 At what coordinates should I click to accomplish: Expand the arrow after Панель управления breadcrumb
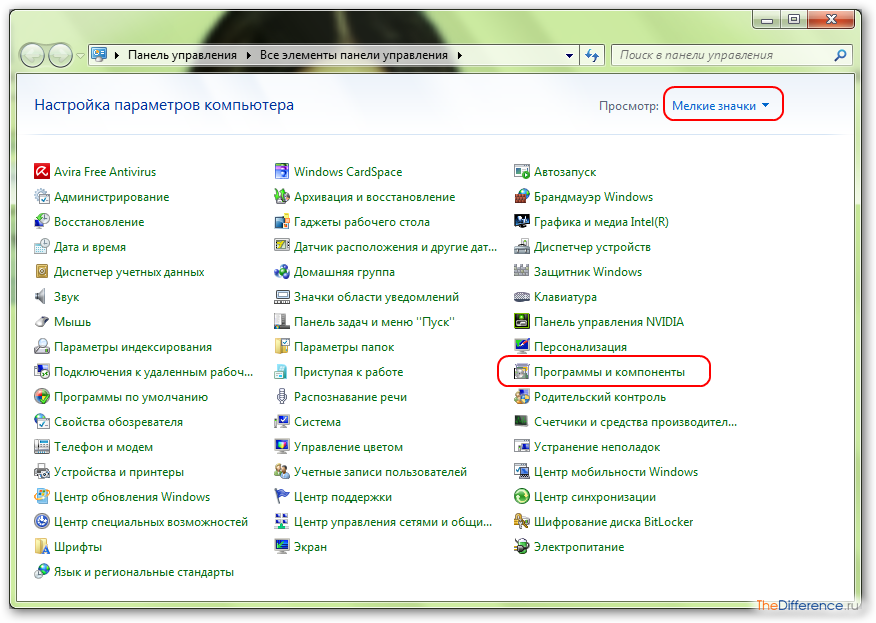click(x=248, y=56)
